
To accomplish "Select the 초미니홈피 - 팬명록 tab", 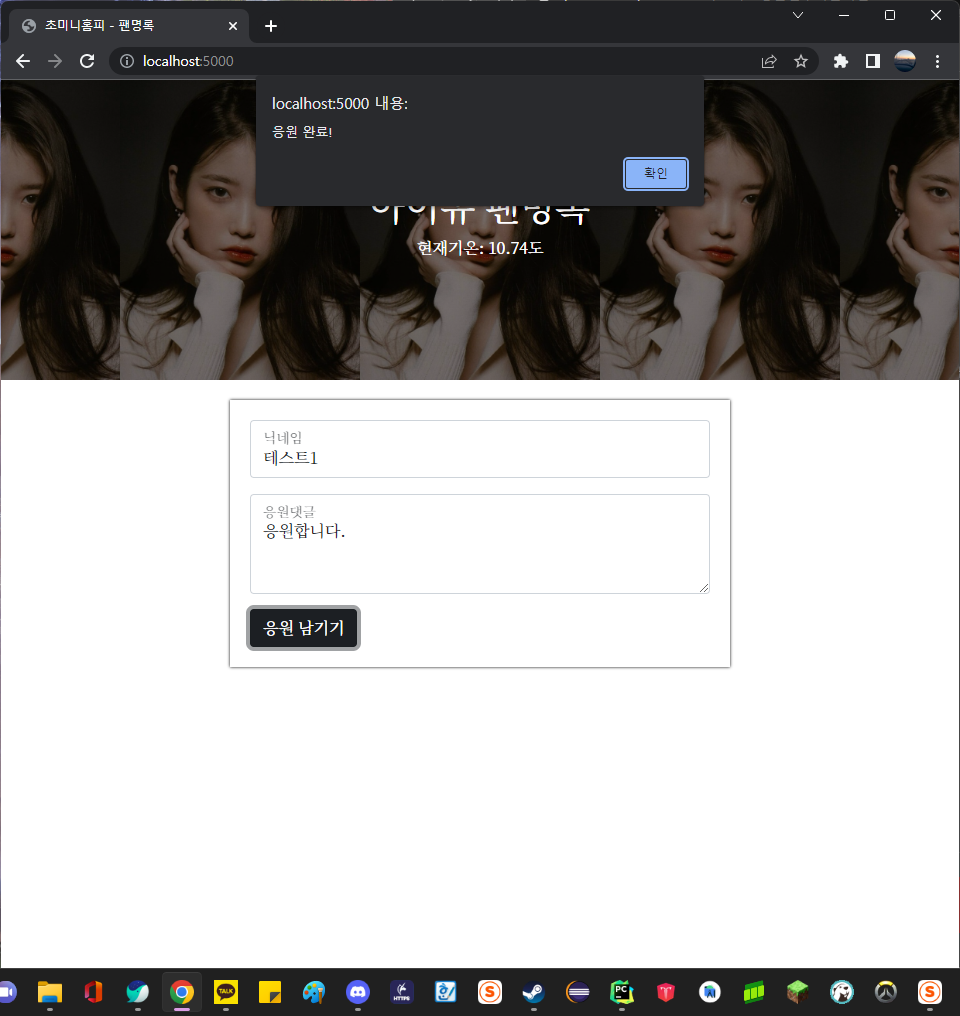I will pos(129,26).
